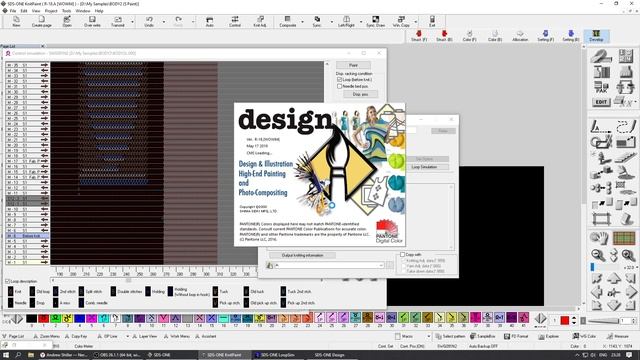This screenshot has height=360, width=640.
Task: Click the green grid display icon
Action: tap(624, 238)
